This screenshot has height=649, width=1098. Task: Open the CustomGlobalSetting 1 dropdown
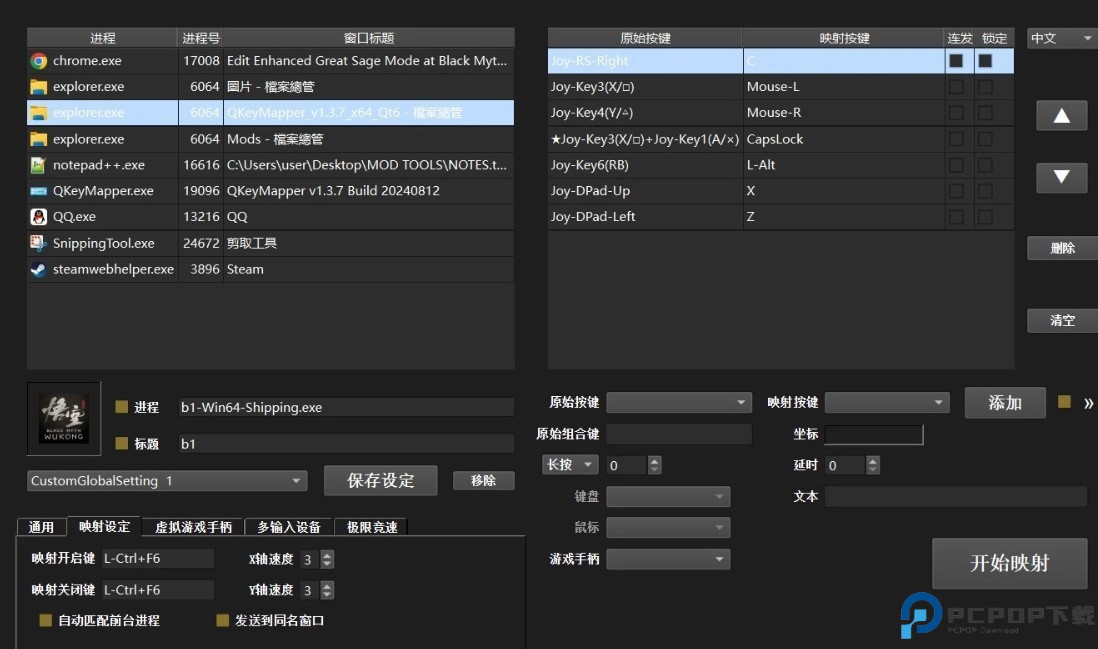click(x=167, y=481)
